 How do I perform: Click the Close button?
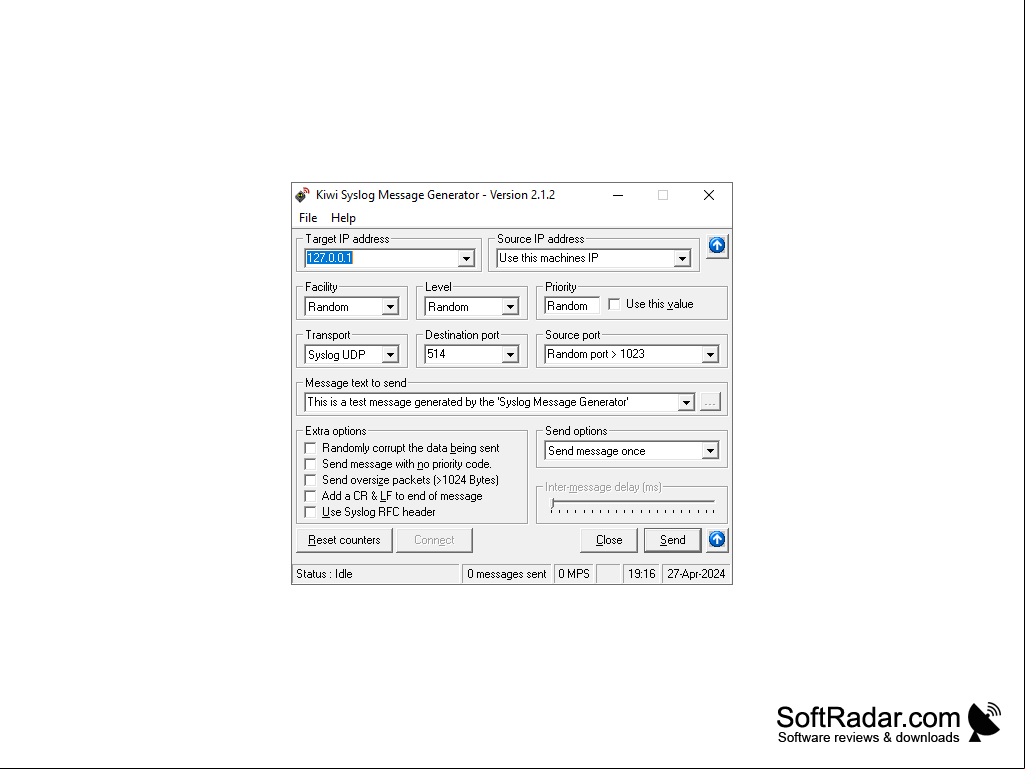pos(609,540)
